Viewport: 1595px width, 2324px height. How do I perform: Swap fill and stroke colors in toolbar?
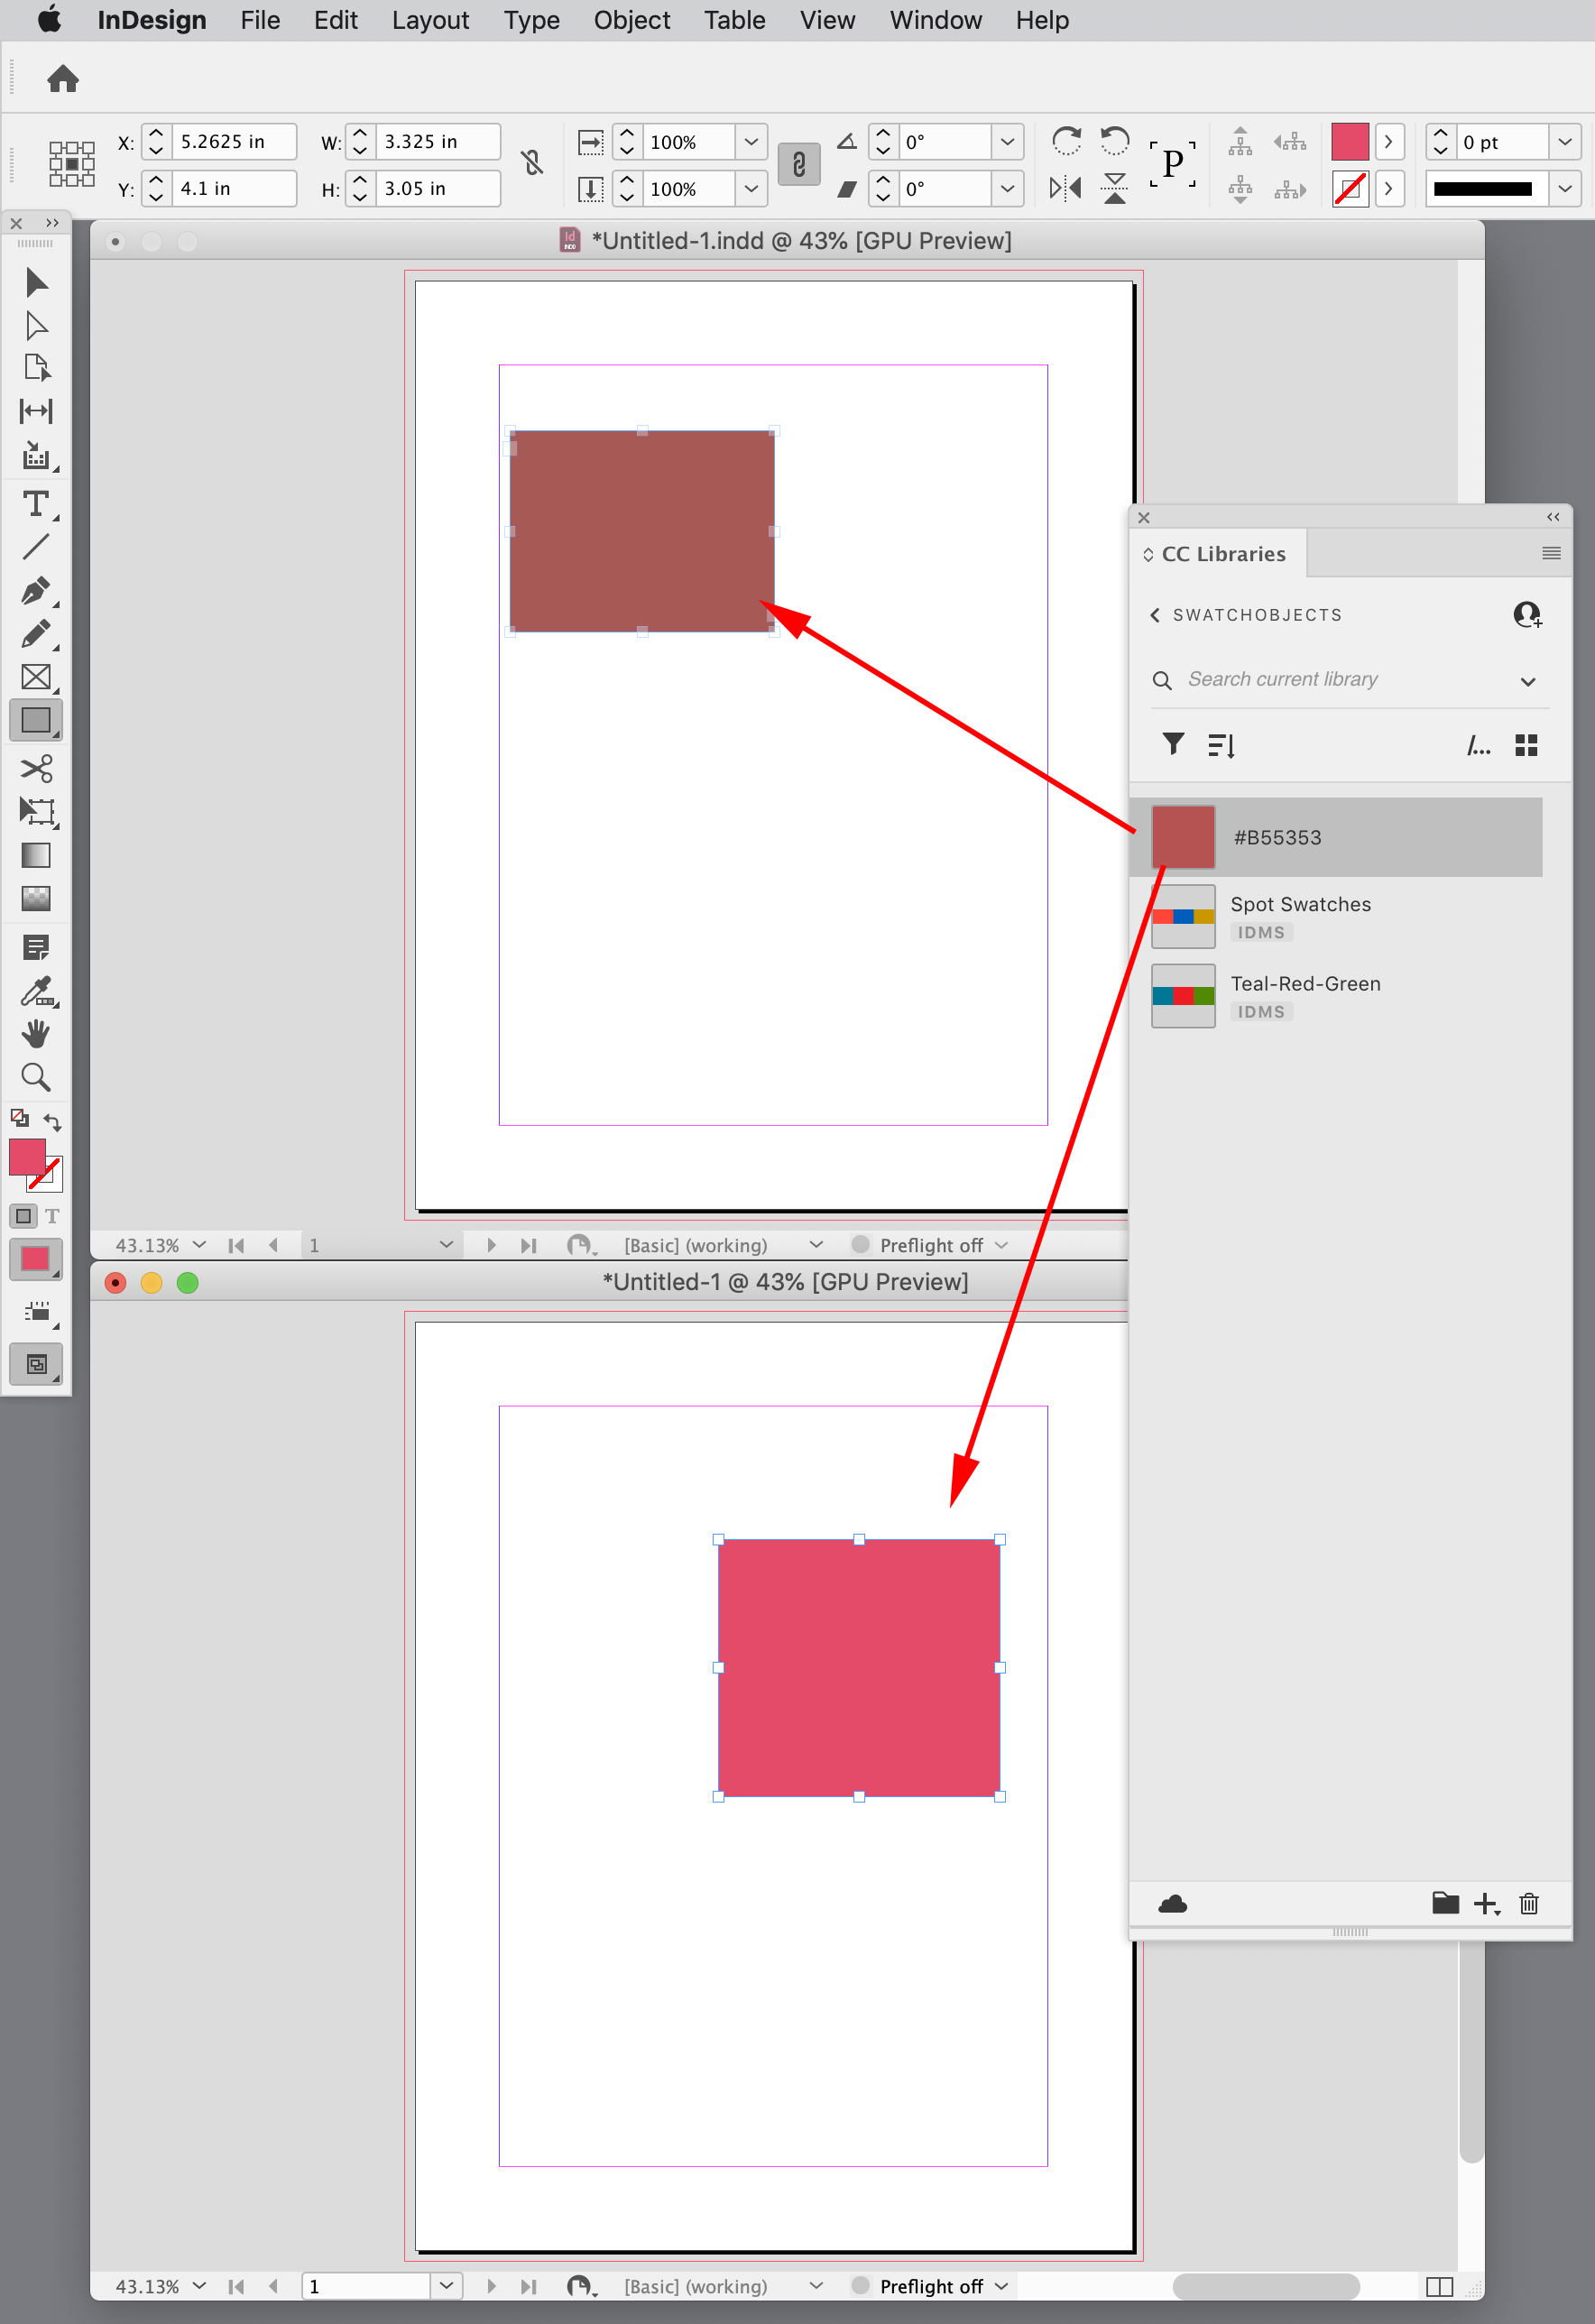tap(52, 1121)
